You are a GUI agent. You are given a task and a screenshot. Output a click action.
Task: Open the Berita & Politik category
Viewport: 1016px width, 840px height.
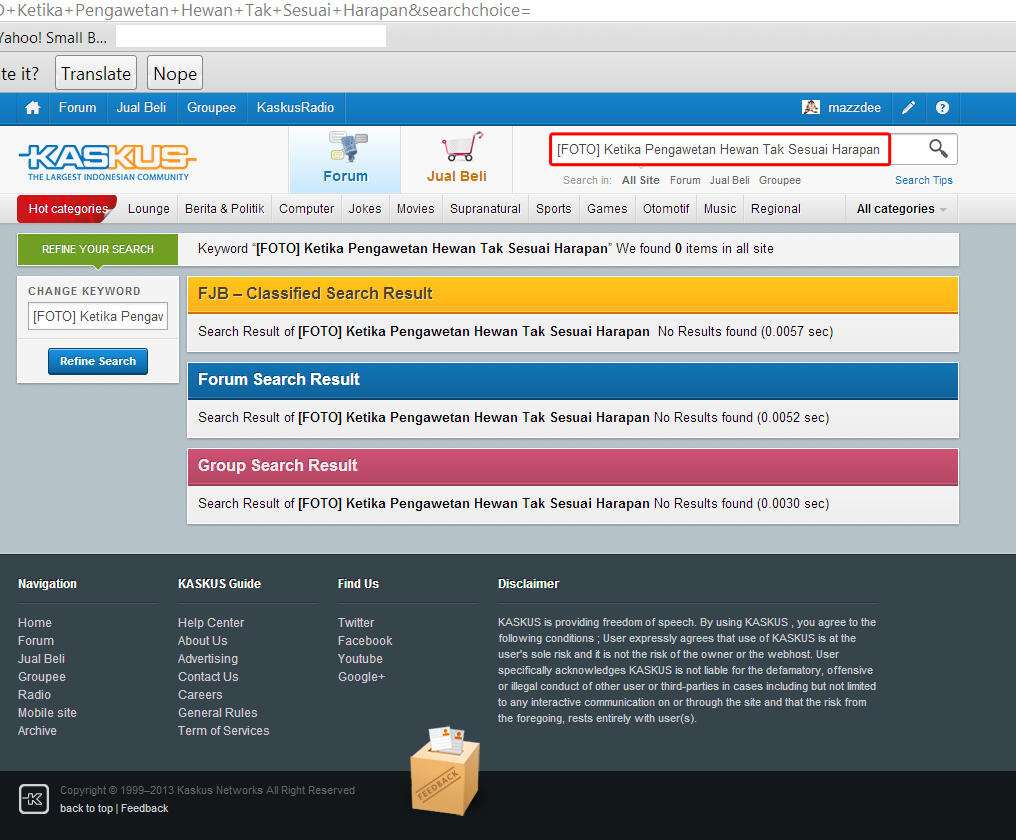pos(224,209)
